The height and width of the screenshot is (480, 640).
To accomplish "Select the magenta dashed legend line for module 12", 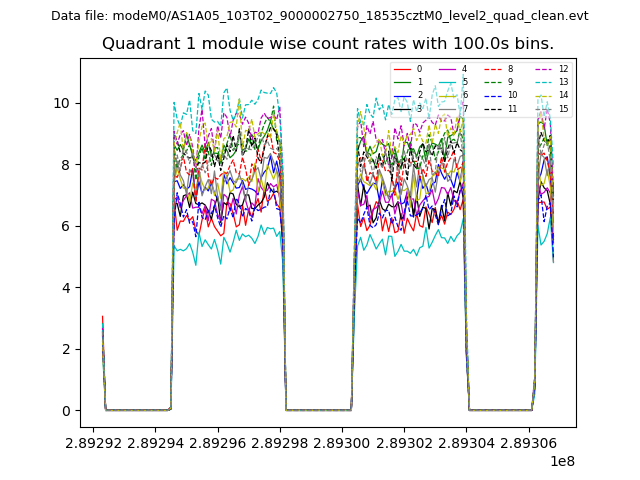I will [543, 69].
